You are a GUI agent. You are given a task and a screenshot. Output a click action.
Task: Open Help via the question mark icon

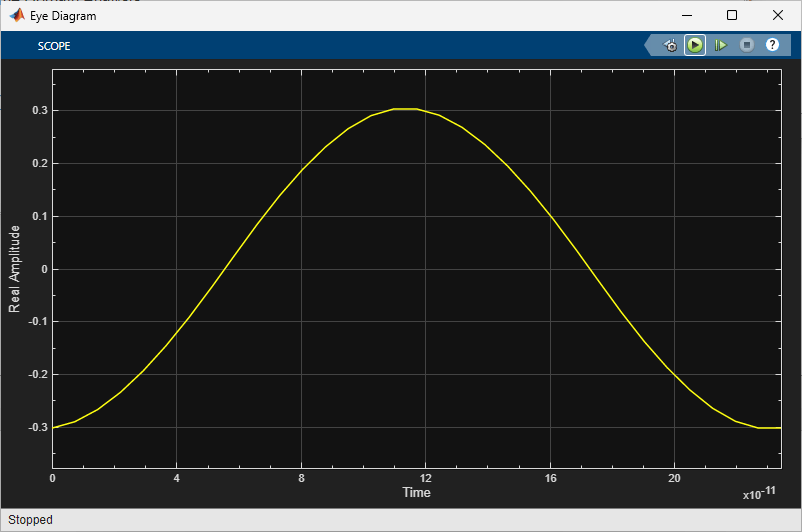[772, 45]
